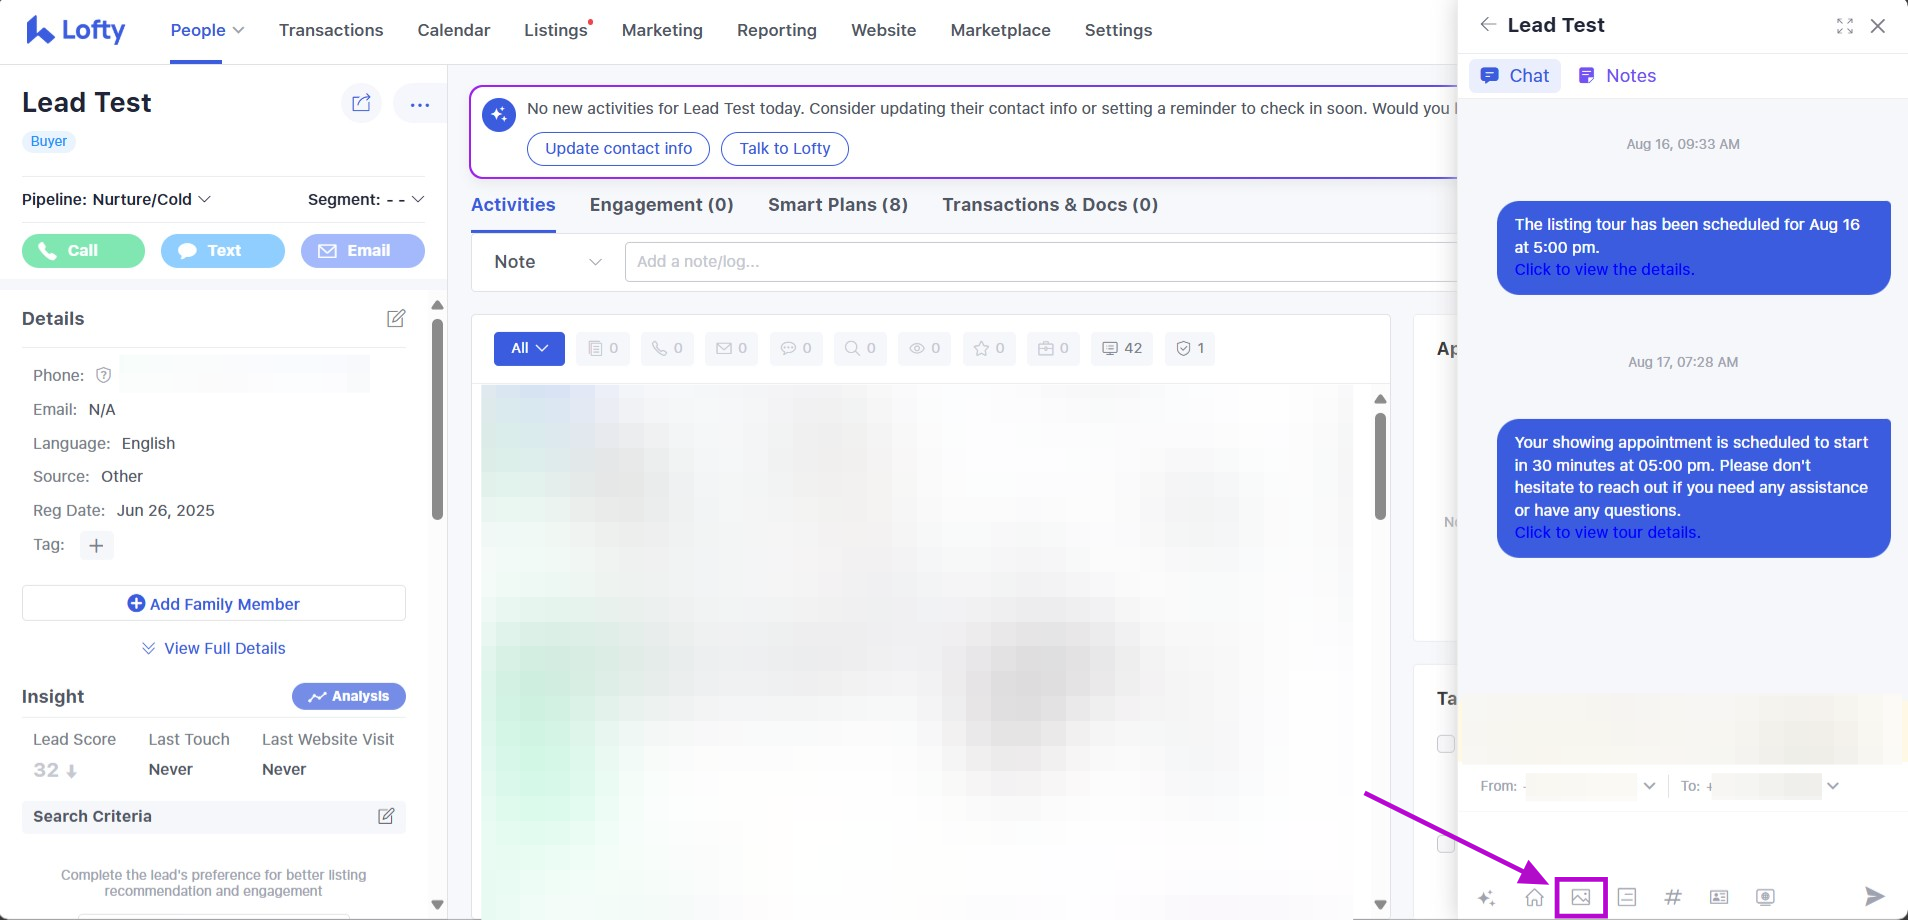Screen dimensions: 1908x920
Task: Expand the Pipeline Nurture/Cold dropdown
Action: click(x=116, y=199)
